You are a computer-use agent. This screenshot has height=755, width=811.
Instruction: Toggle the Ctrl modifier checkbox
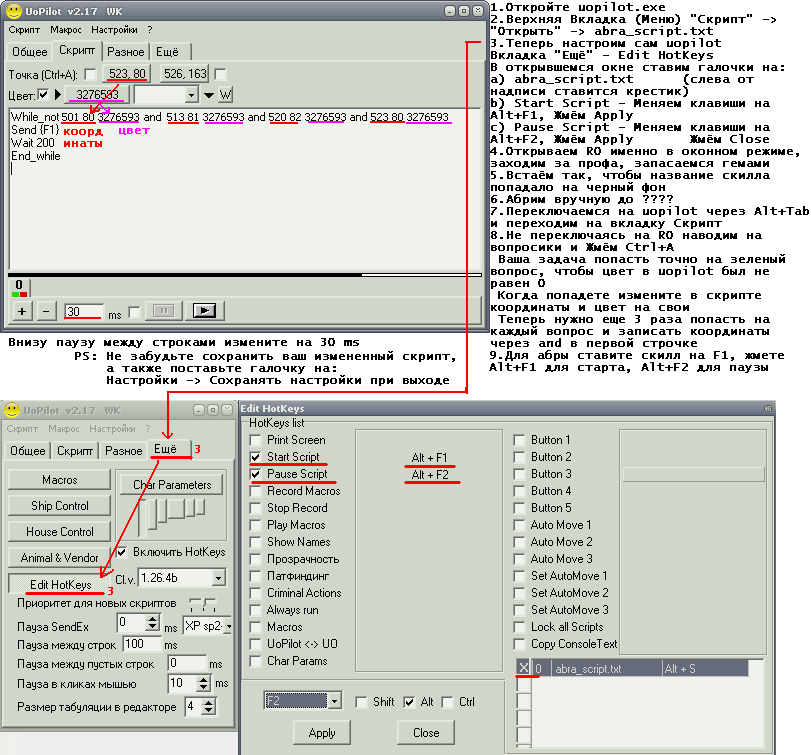(x=447, y=702)
